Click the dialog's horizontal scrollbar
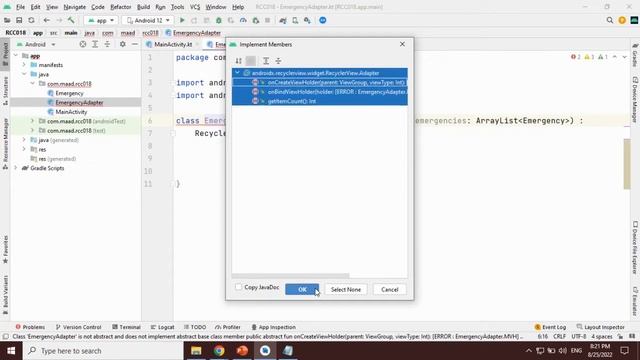 point(291,276)
